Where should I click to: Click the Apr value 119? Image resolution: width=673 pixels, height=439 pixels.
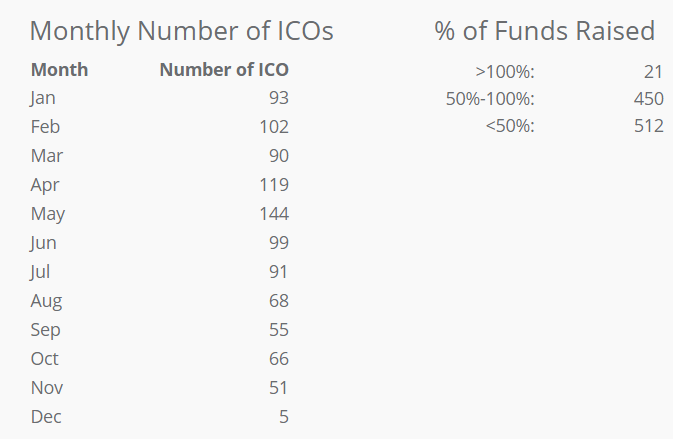[x=273, y=185]
